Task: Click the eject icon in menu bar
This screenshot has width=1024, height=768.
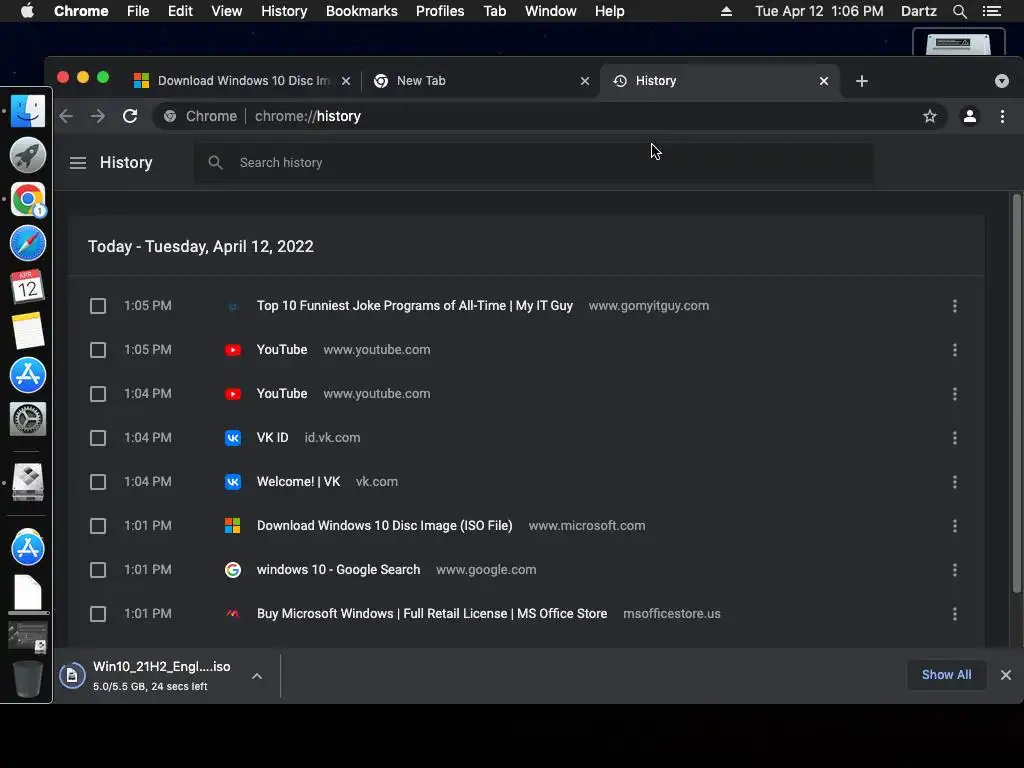Action: [726, 11]
